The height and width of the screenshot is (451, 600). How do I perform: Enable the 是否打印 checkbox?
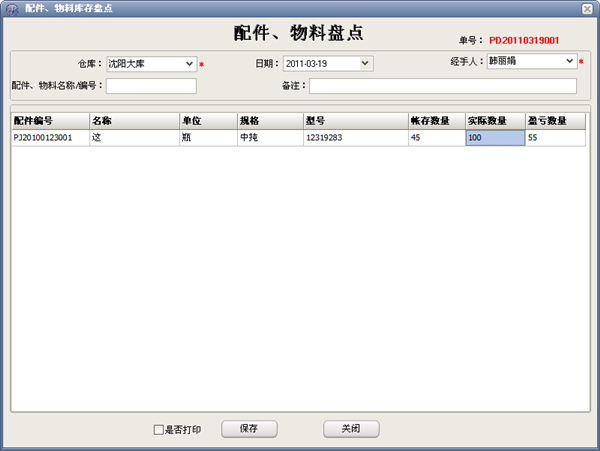[x=158, y=430]
